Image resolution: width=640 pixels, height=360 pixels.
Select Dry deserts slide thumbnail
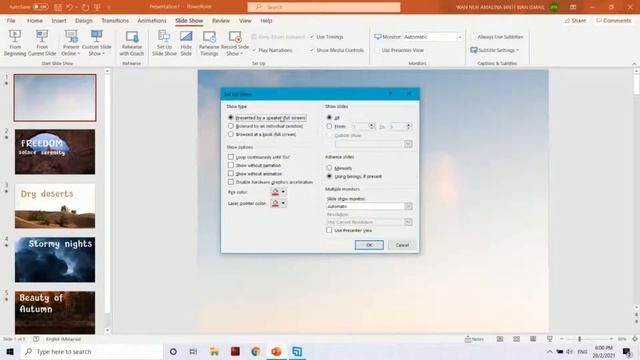coord(55,206)
